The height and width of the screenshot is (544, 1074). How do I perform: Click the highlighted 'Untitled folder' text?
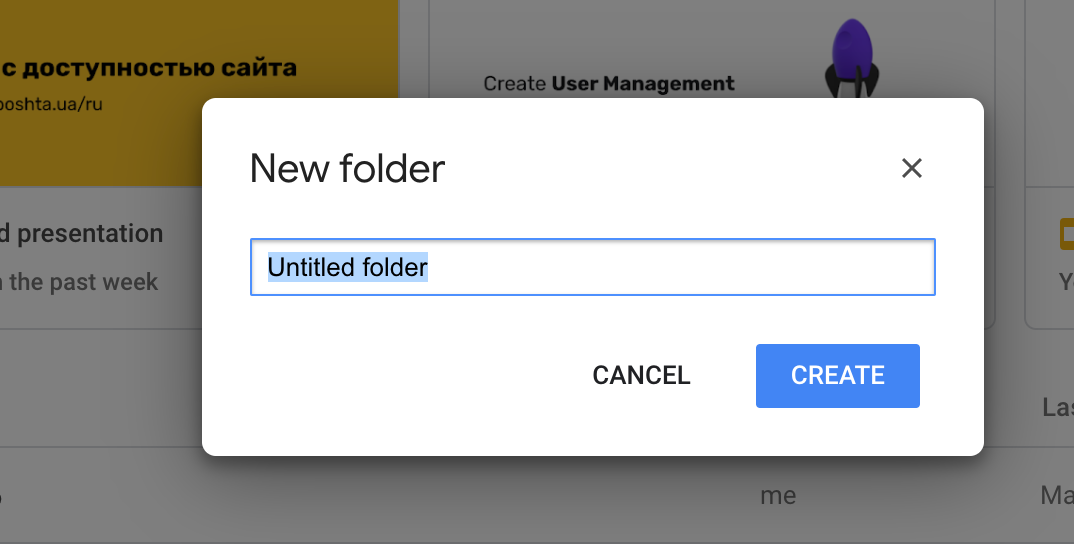[x=347, y=267]
